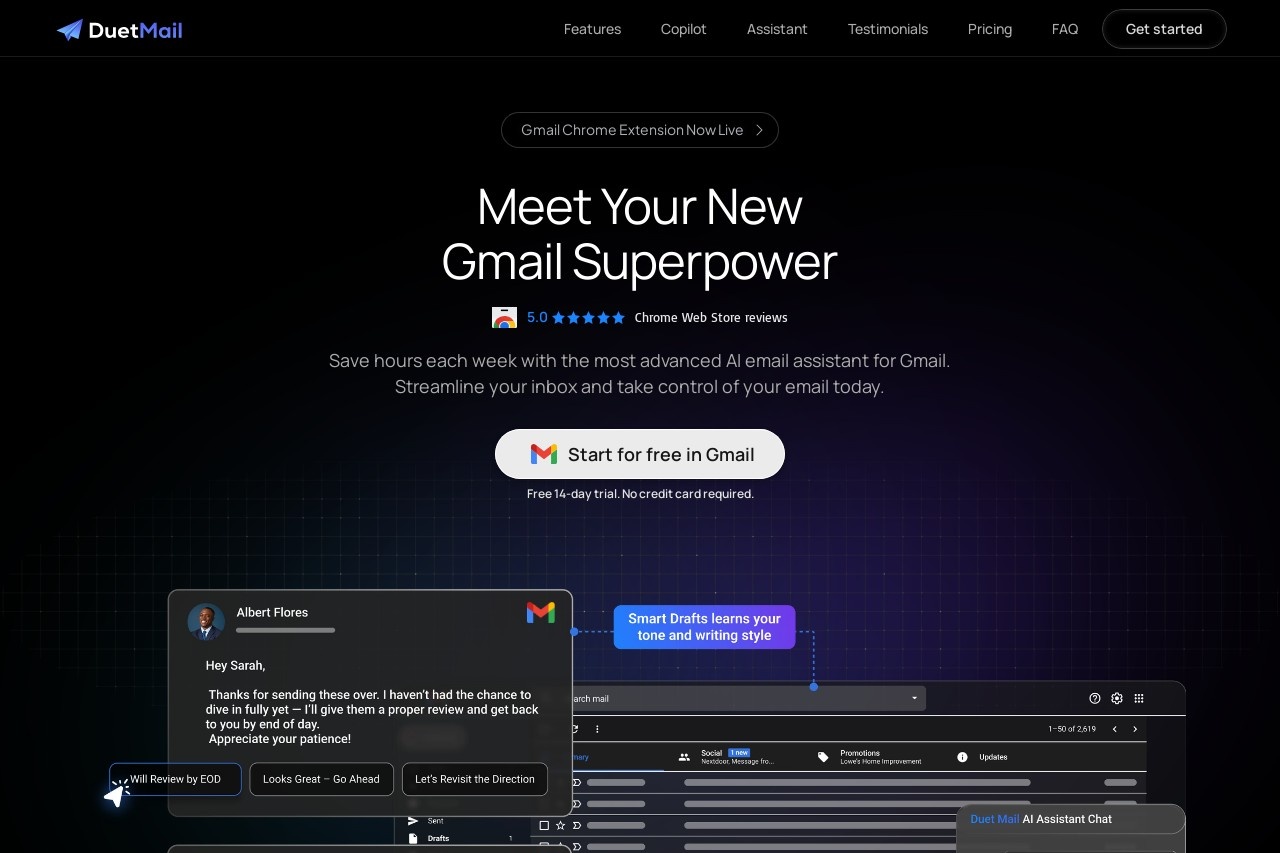
Task: Jump to Testimonials section
Action: pos(888,29)
